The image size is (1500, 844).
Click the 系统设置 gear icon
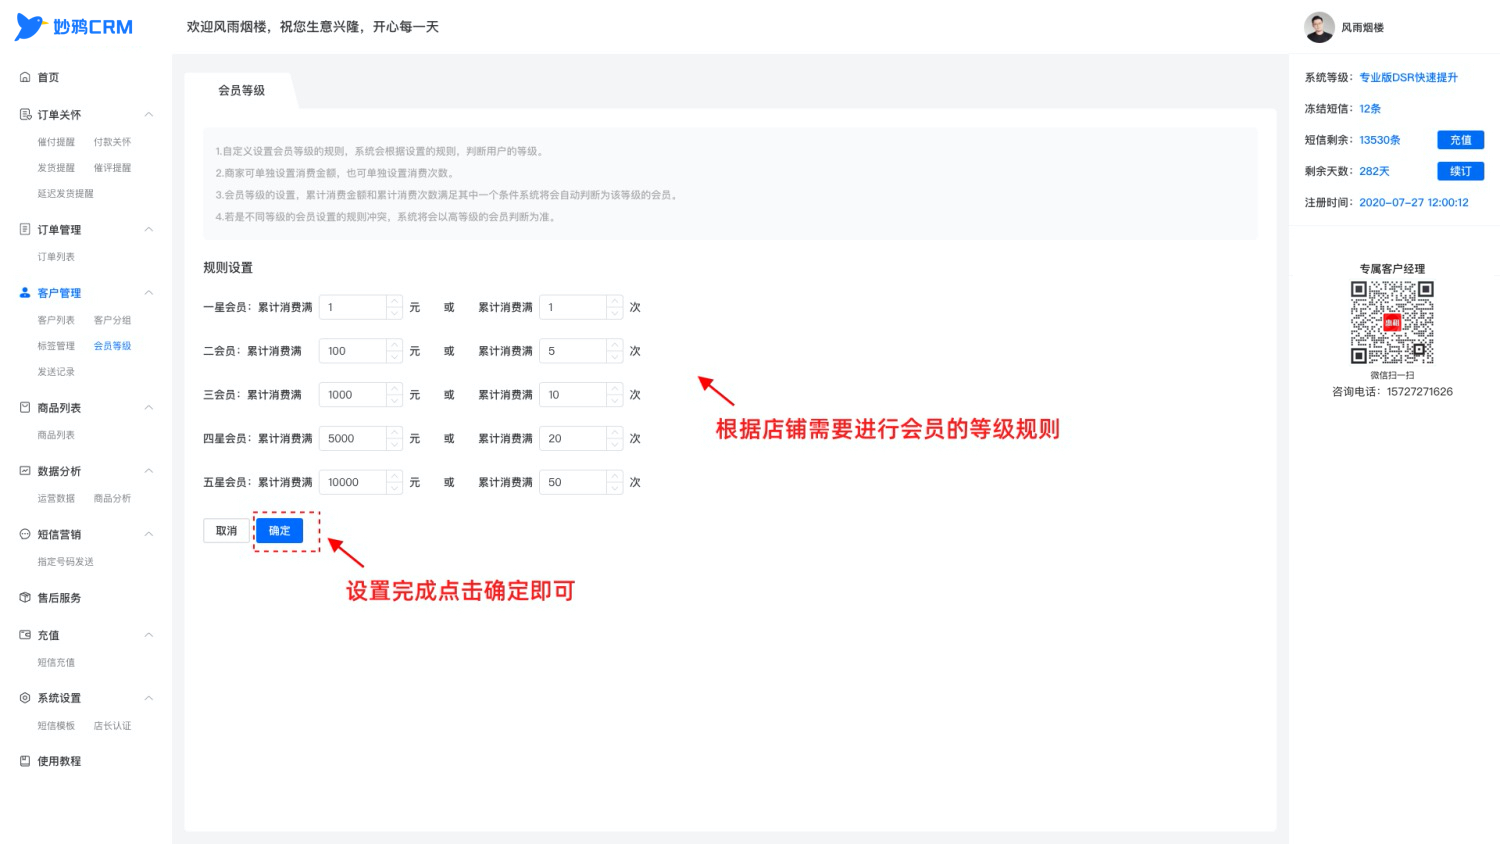[x=25, y=698]
